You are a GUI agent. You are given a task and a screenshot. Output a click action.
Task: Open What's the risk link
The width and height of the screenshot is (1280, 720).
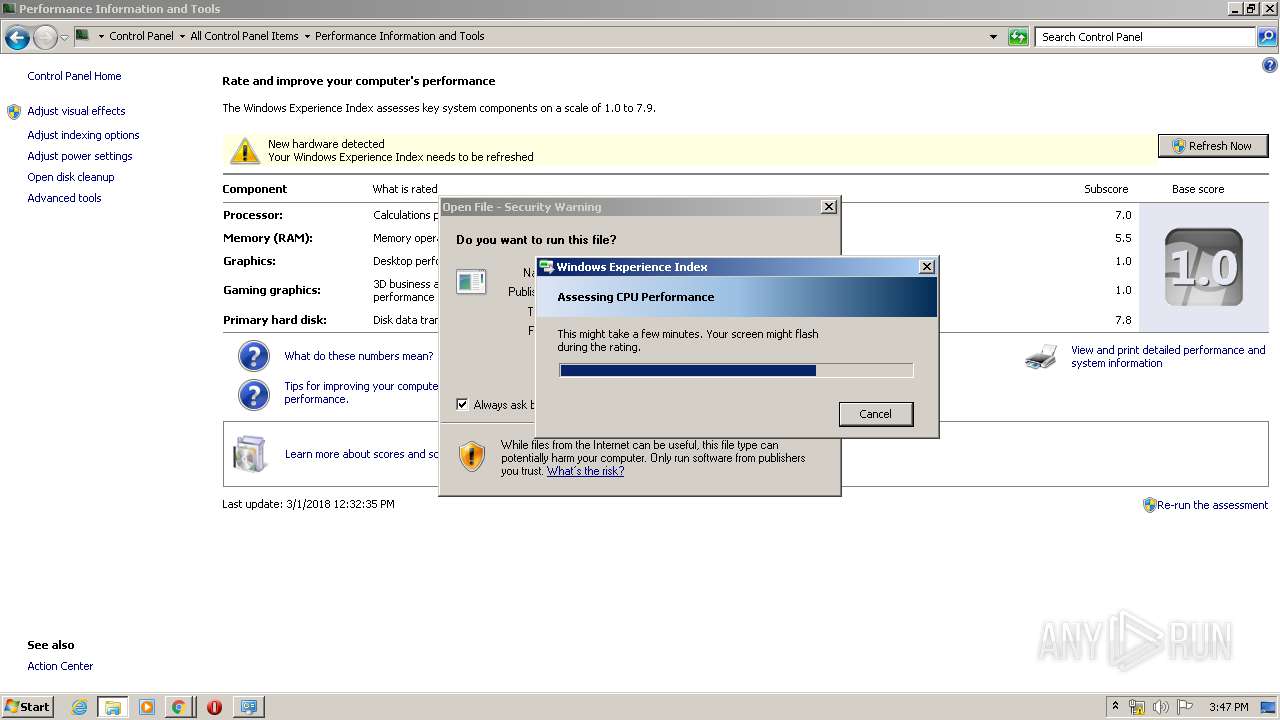pyautogui.click(x=585, y=471)
